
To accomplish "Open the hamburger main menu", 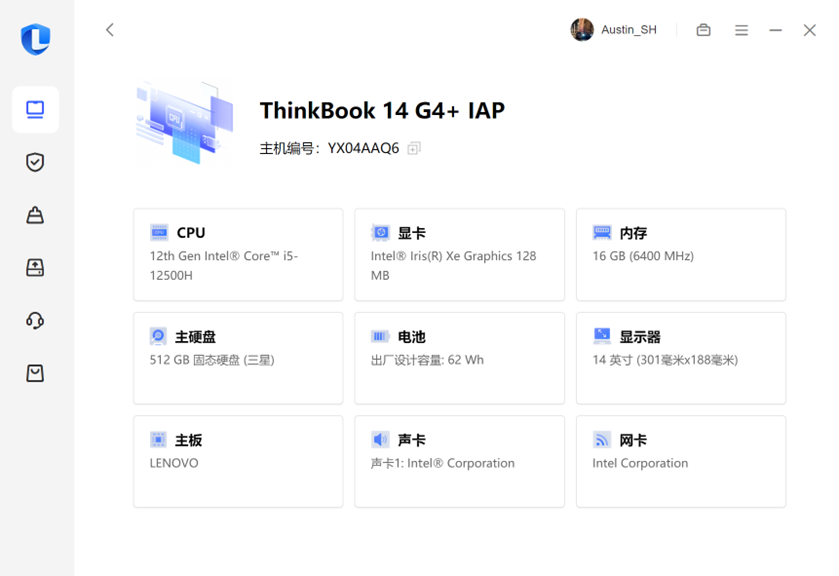I will [x=741, y=31].
